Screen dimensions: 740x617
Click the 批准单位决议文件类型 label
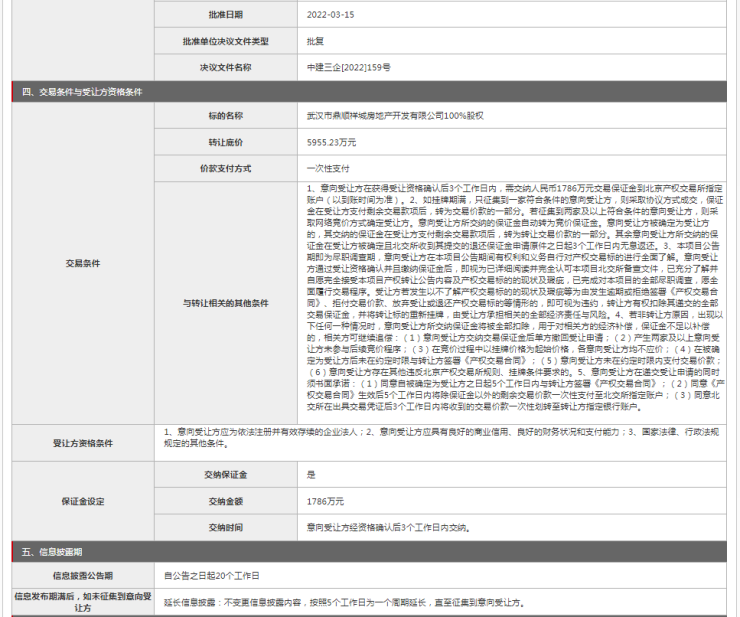click(225, 41)
